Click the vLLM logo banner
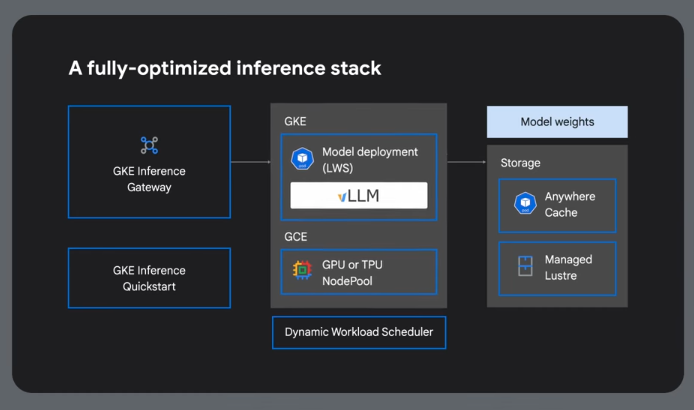Viewport: 694px width, 410px height. 359,196
